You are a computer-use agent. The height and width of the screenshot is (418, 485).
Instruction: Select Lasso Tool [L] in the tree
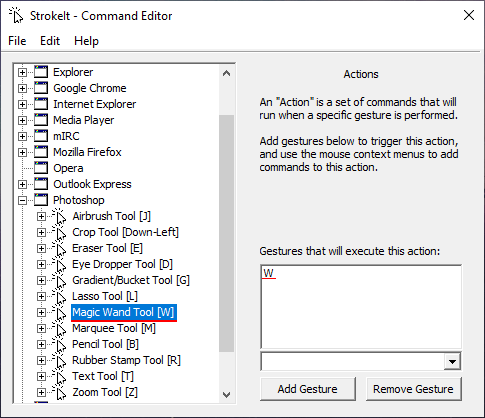tap(105, 296)
